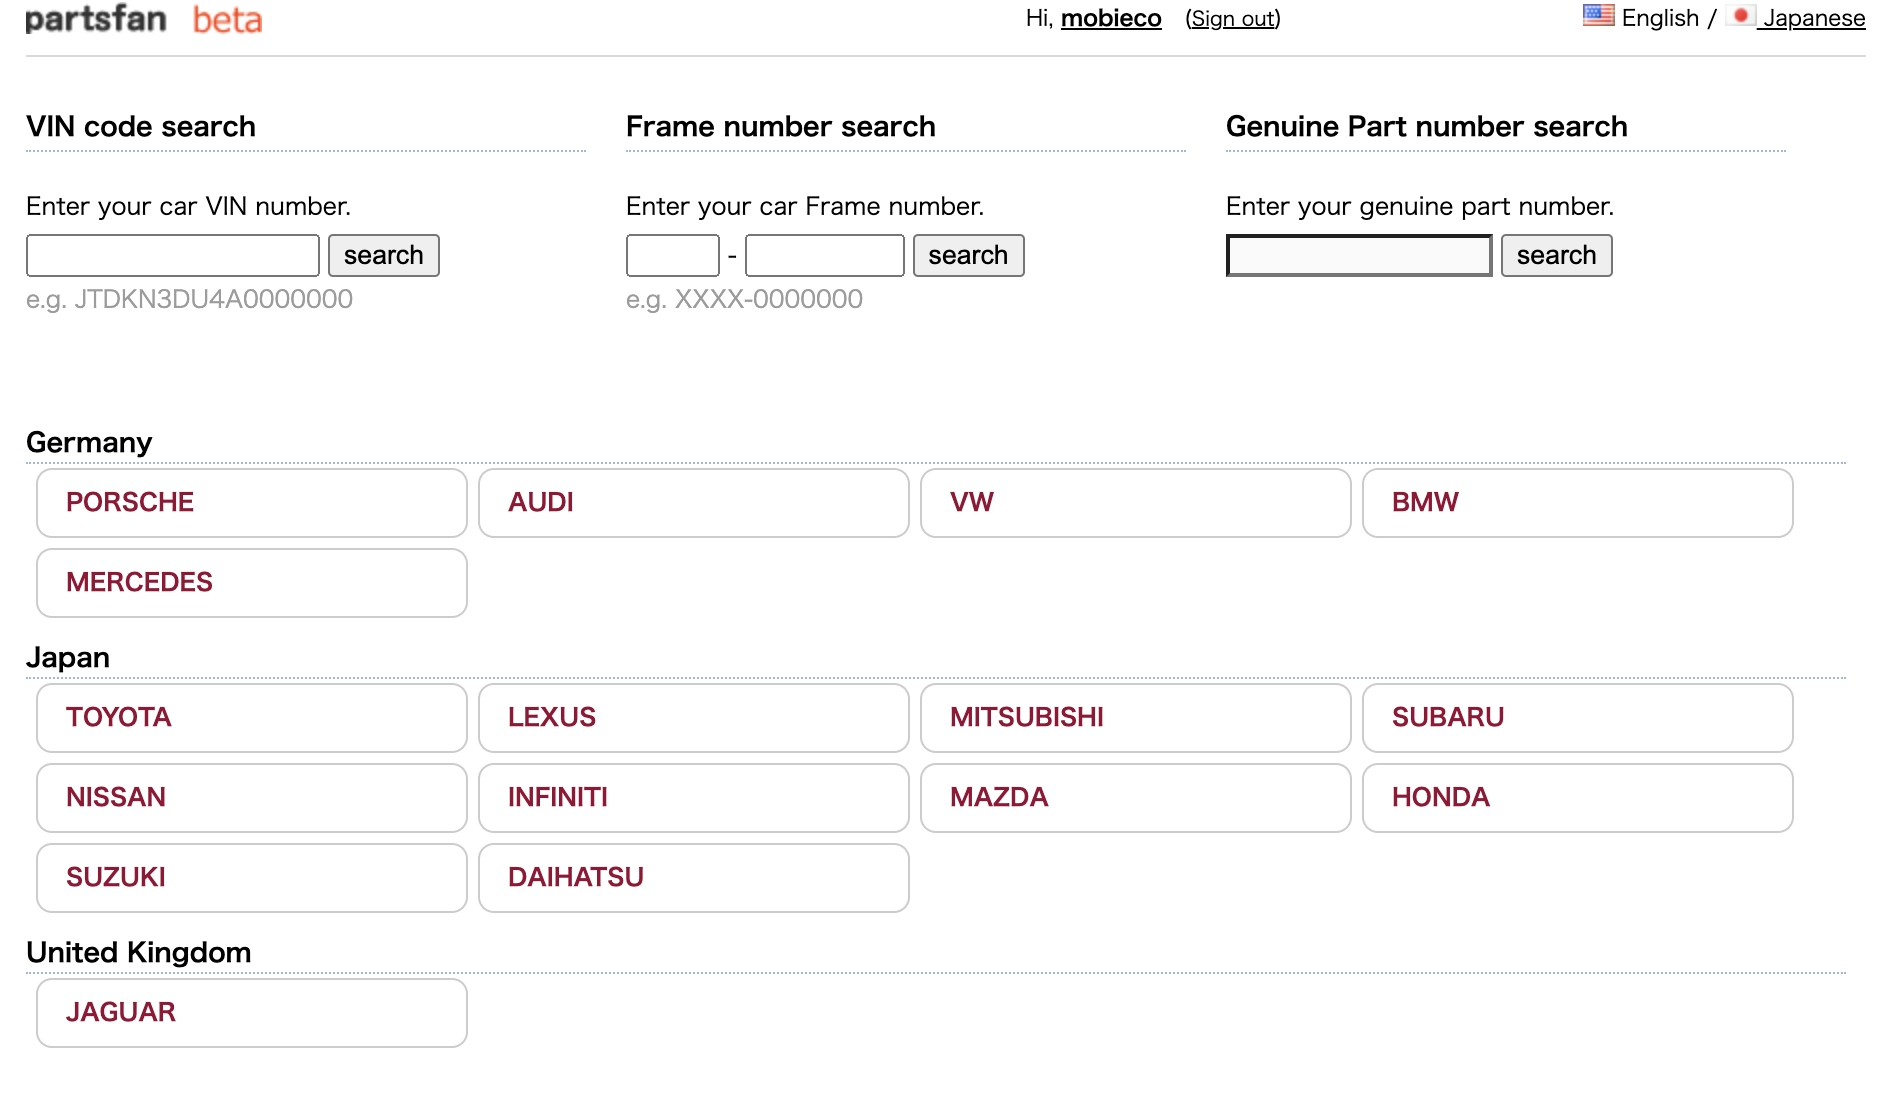This screenshot has width=1884, height=1100.
Task: Click 'Enter your genuine part number.' label
Action: click(x=1420, y=206)
